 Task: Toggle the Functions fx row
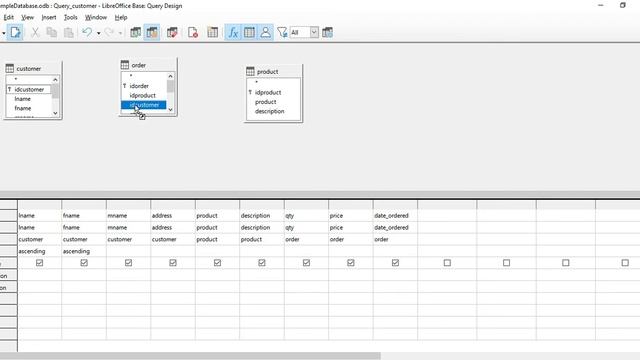tap(233, 32)
